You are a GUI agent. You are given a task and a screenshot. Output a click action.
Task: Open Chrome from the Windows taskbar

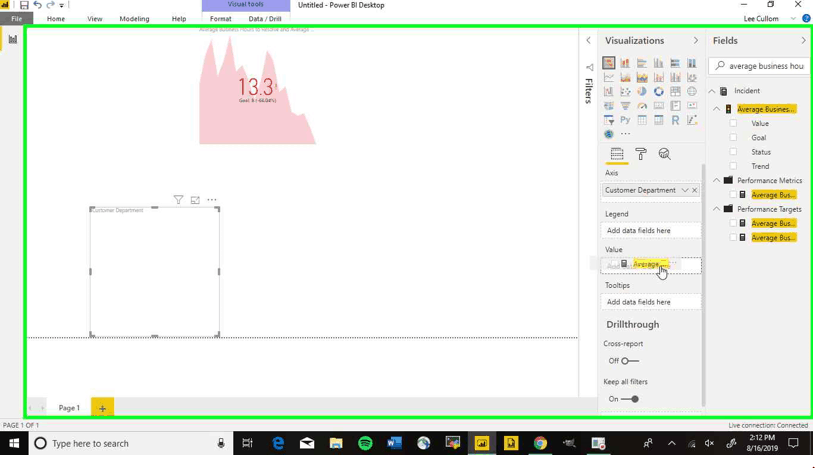click(x=540, y=444)
